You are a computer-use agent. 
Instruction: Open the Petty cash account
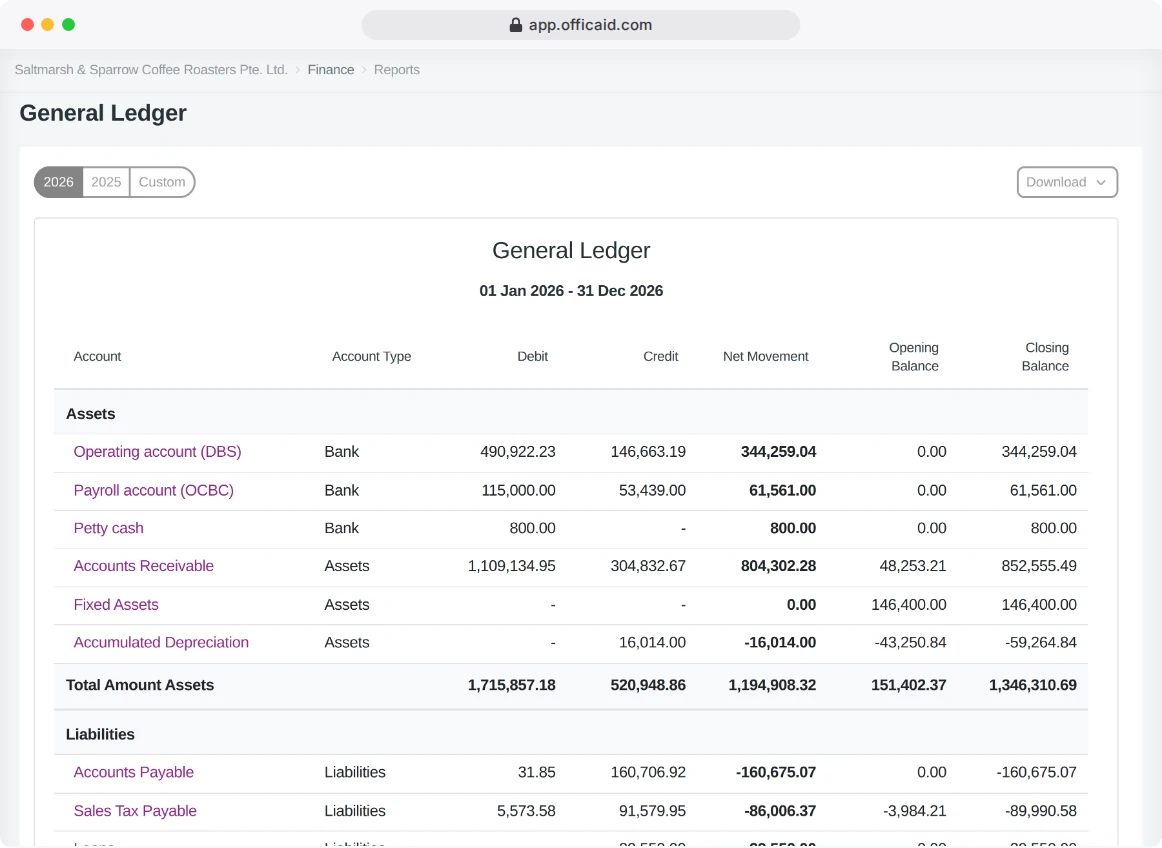[x=108, y=528]
